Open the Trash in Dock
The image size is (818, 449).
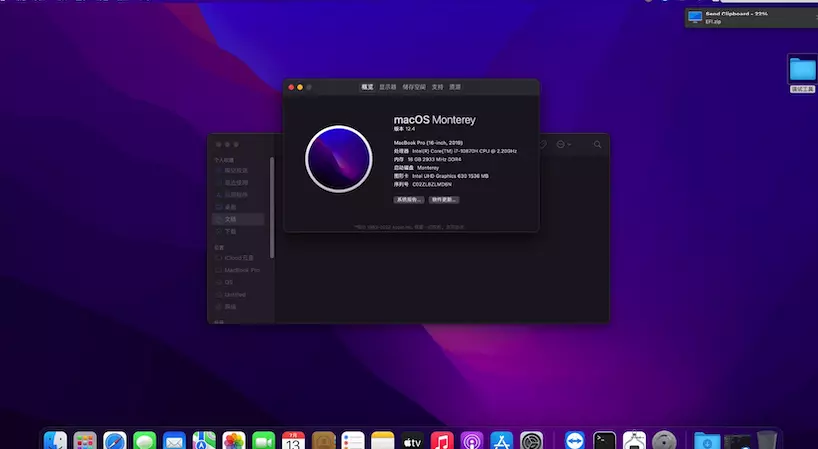coord(767,441)
